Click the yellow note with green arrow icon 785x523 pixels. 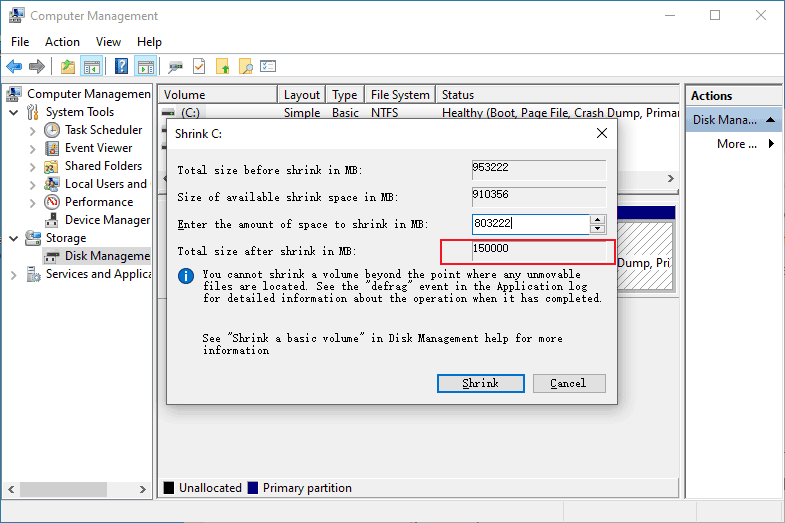tap(223, 66)
